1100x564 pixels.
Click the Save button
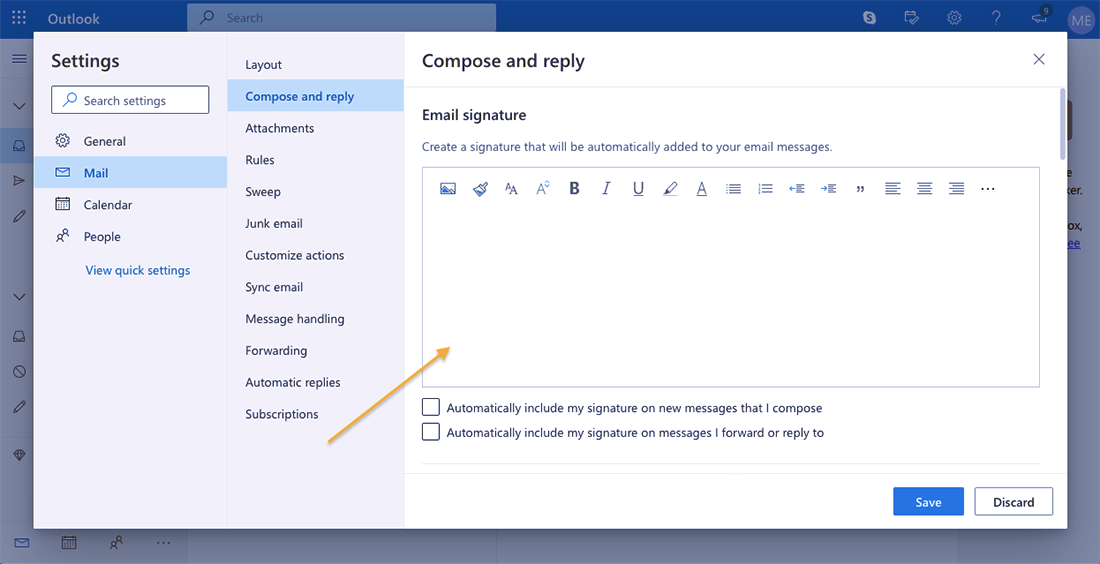click(928, 502)
